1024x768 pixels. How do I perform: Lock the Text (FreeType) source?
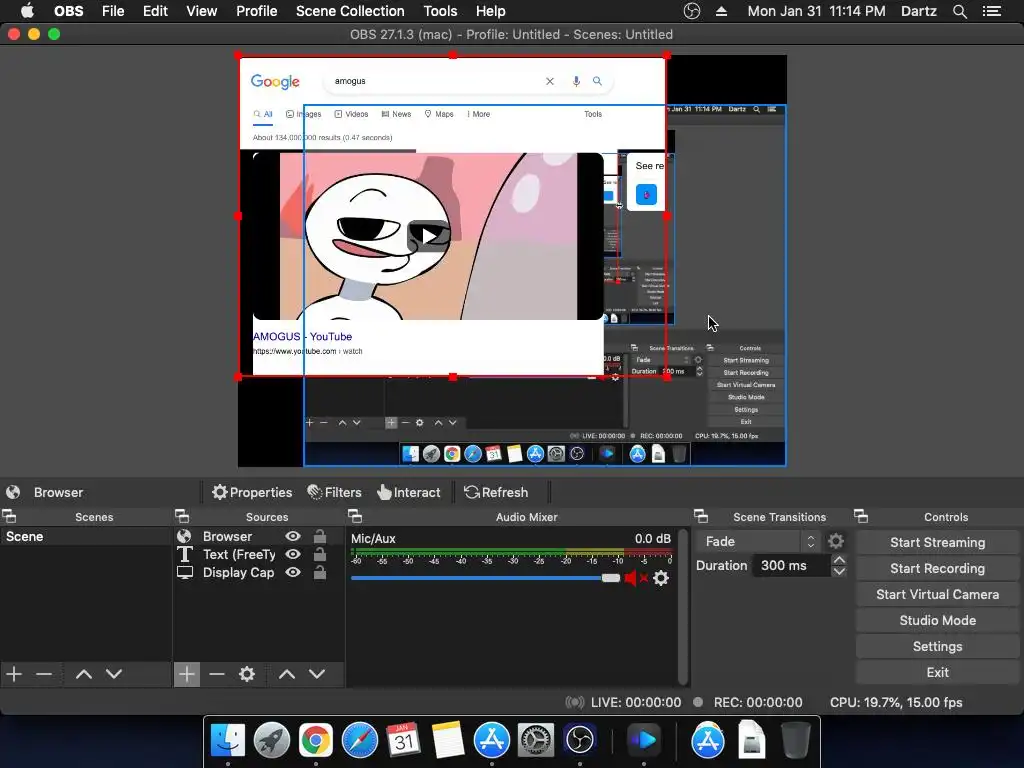320,554
